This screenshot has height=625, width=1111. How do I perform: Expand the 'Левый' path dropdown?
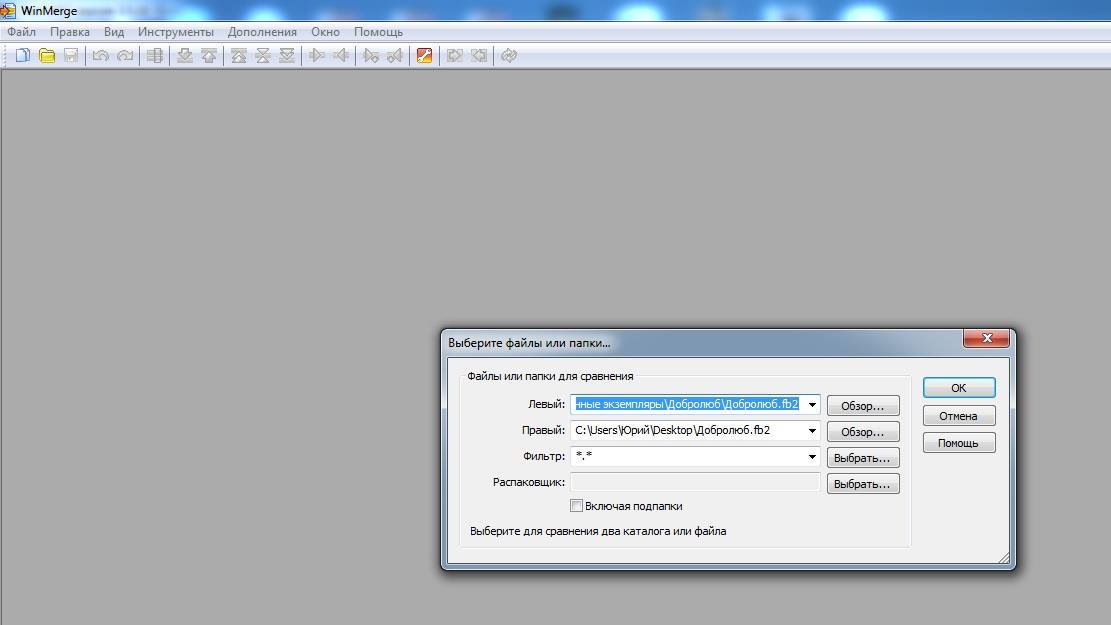click(812, 405)
